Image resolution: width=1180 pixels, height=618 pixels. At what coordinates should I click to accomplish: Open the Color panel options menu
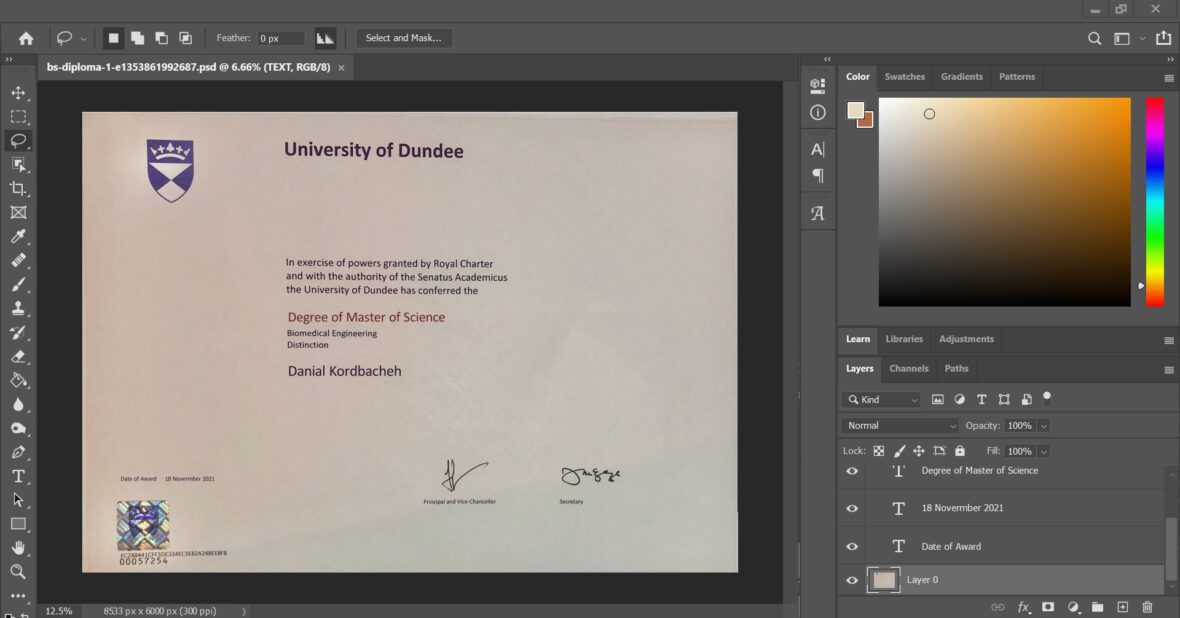tap(1169, 78)
